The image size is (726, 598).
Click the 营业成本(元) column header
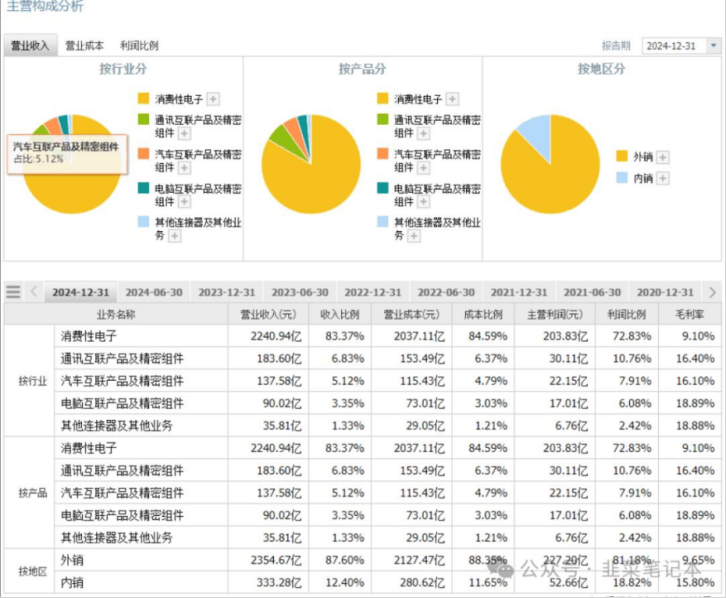point(411,314)
